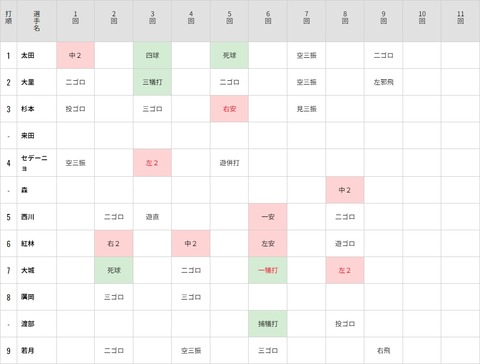Select the 四球 cell in 太田's row
This screenshot has width=480, height=364.
(x=152, y=55)
